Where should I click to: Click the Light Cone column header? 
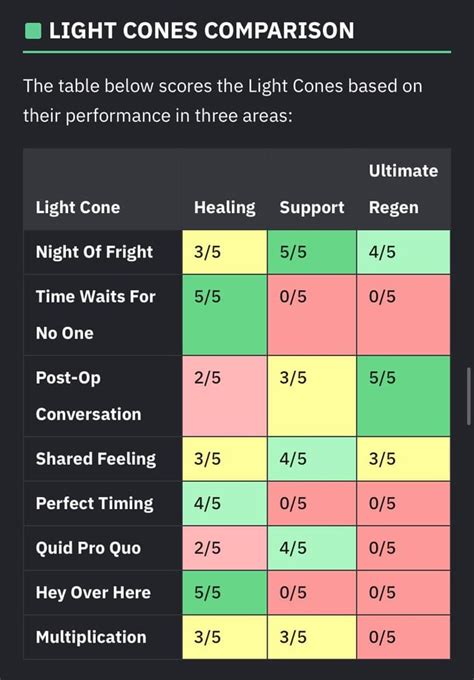coord(78,207)
